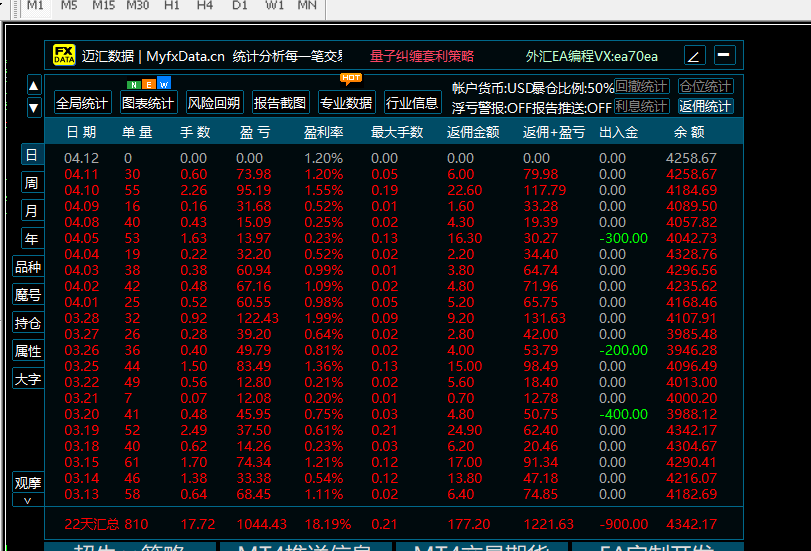Click the HOT badge above 专业数据
Screen dimensions: 811x551
pyautogui.click(x=351, y=78)
